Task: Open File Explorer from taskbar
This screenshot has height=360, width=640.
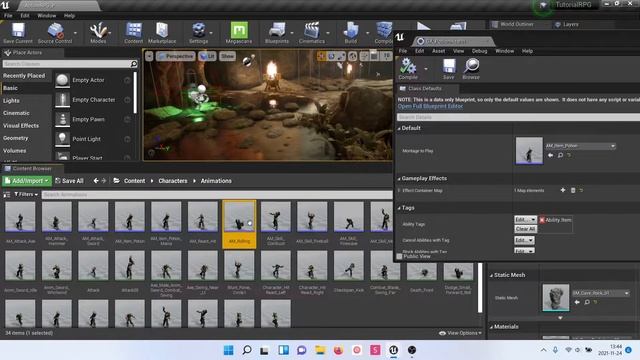Action: 320,350
